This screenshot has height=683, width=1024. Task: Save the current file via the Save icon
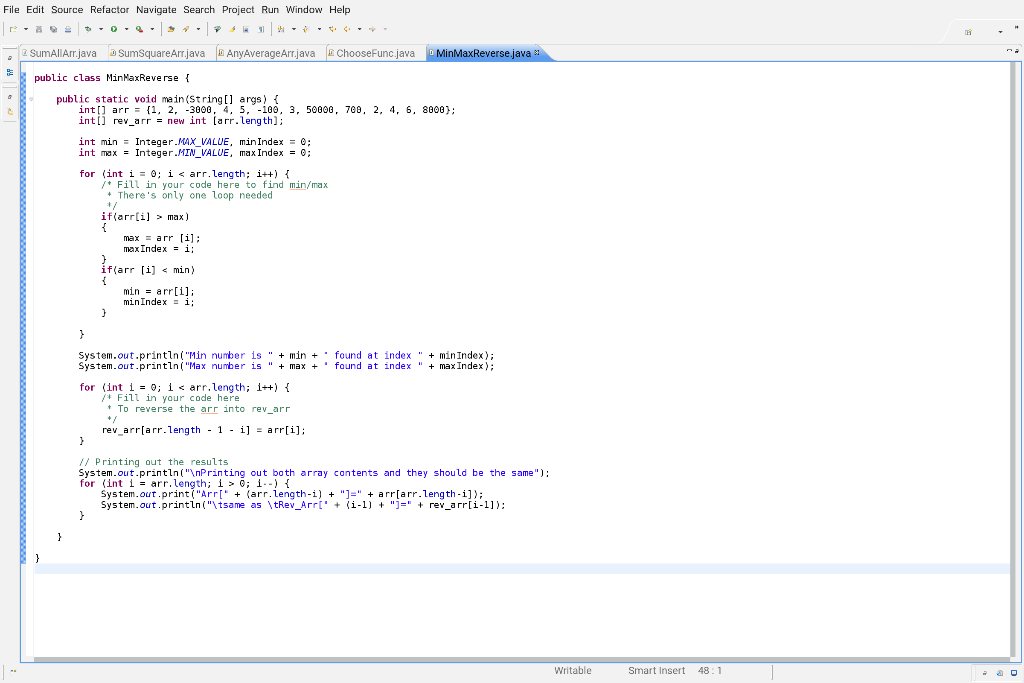click(39, 29)
